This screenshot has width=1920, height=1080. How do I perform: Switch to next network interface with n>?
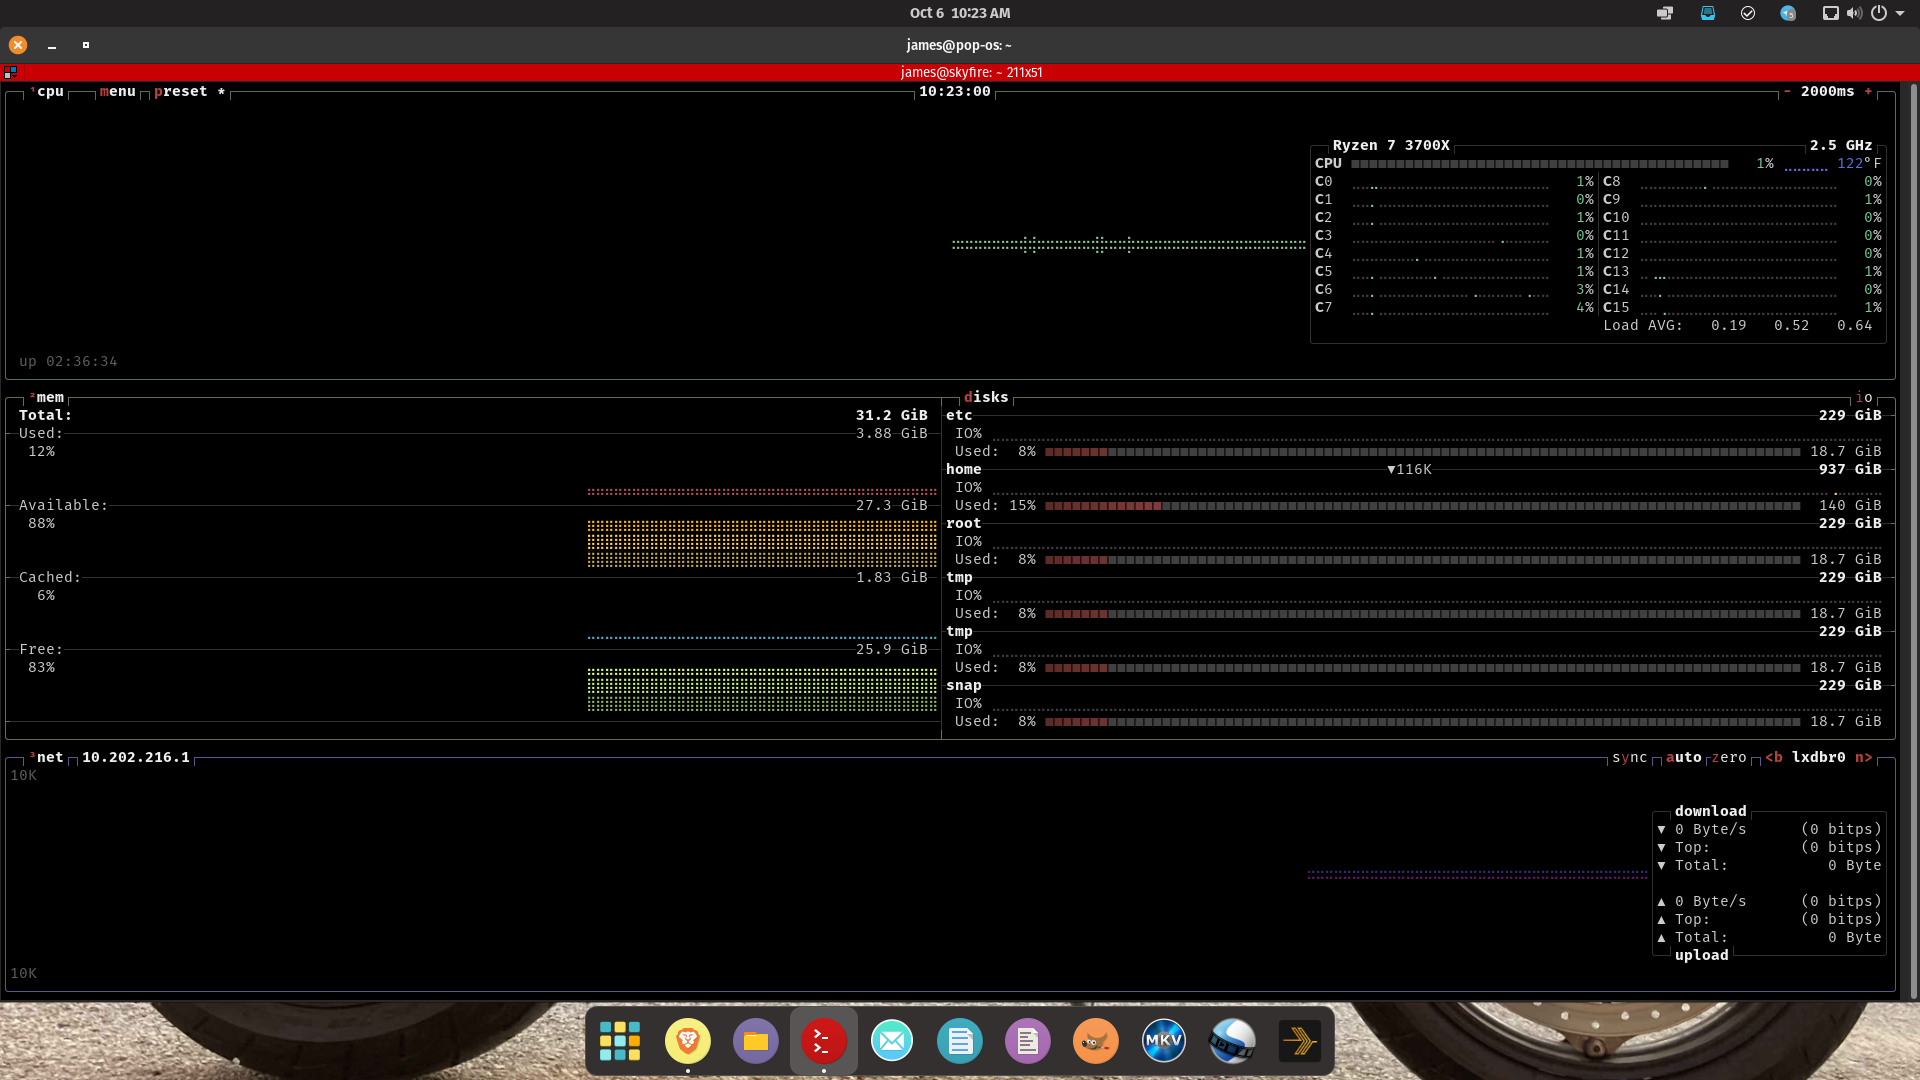point(1863,757)
